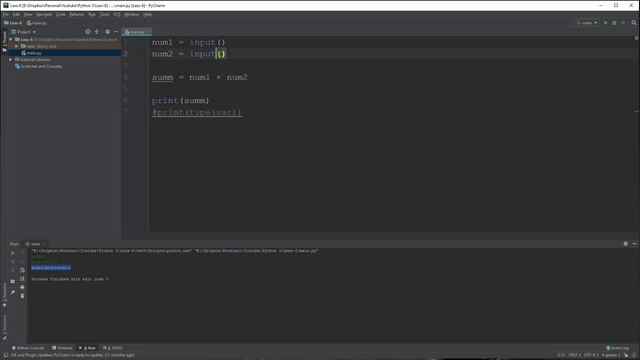This screenshot has height=360, width=640.
Task: Open the Tools menu
Action: [x=105, y=14]
